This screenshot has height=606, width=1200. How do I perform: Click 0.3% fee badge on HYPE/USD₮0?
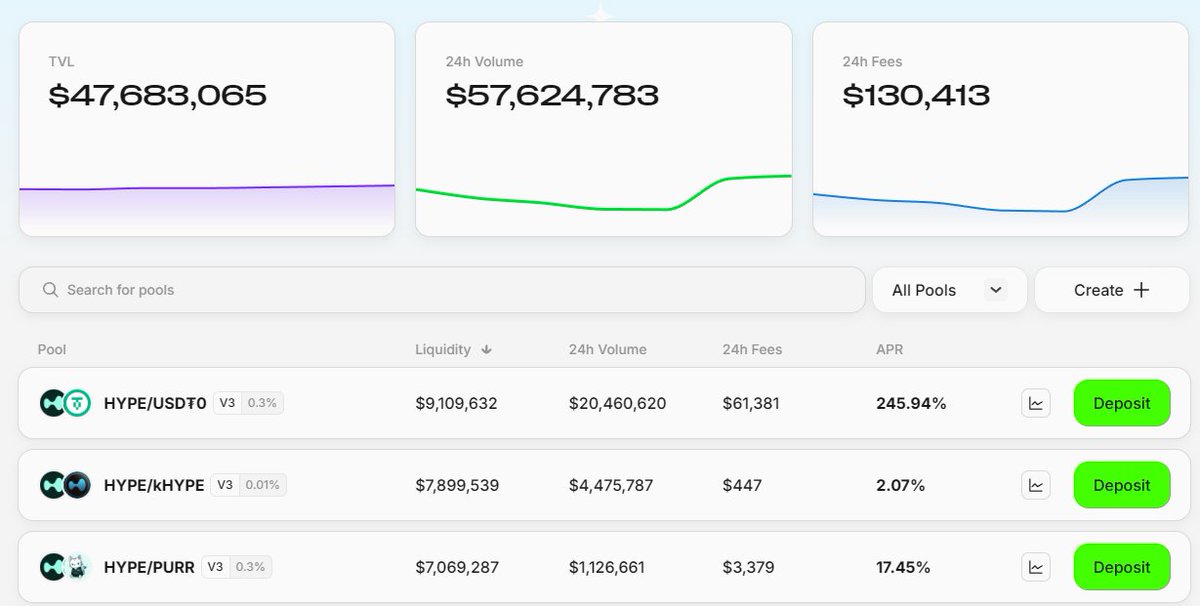[263, 403]
